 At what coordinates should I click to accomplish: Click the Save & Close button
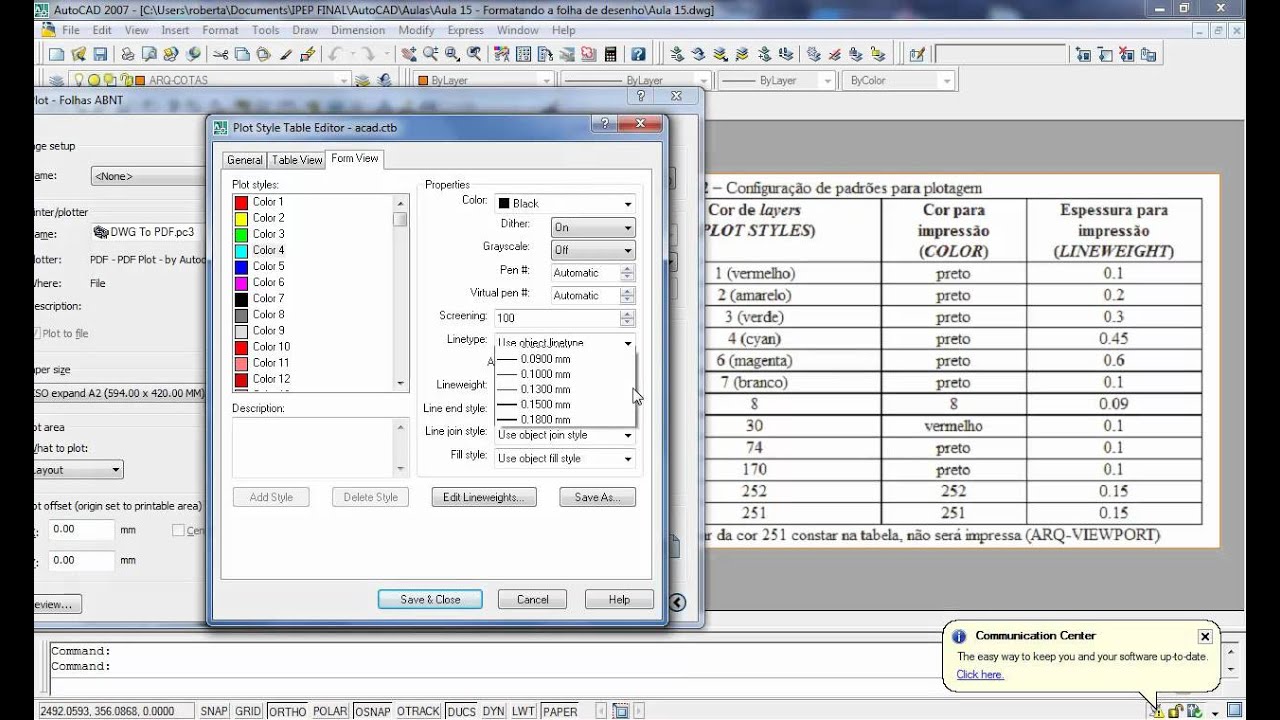430,599
